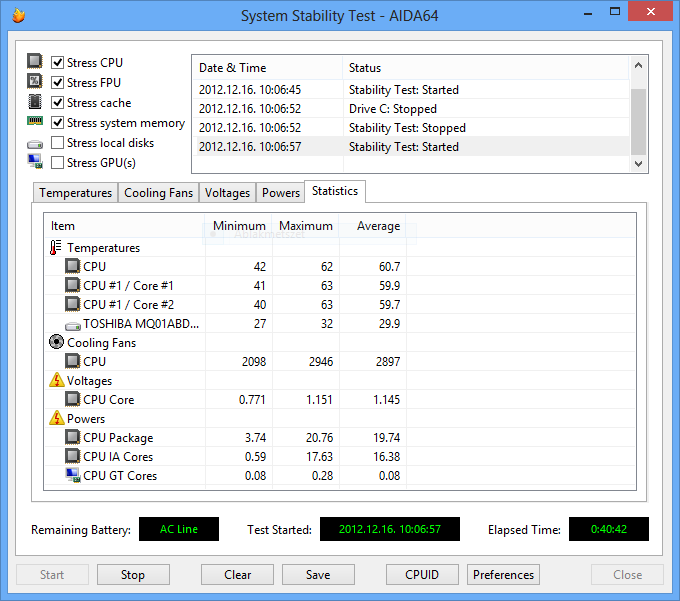Uncheck the Stress CPU checkbox
Screen dimensions: 680x601
(x=58, y=63)
